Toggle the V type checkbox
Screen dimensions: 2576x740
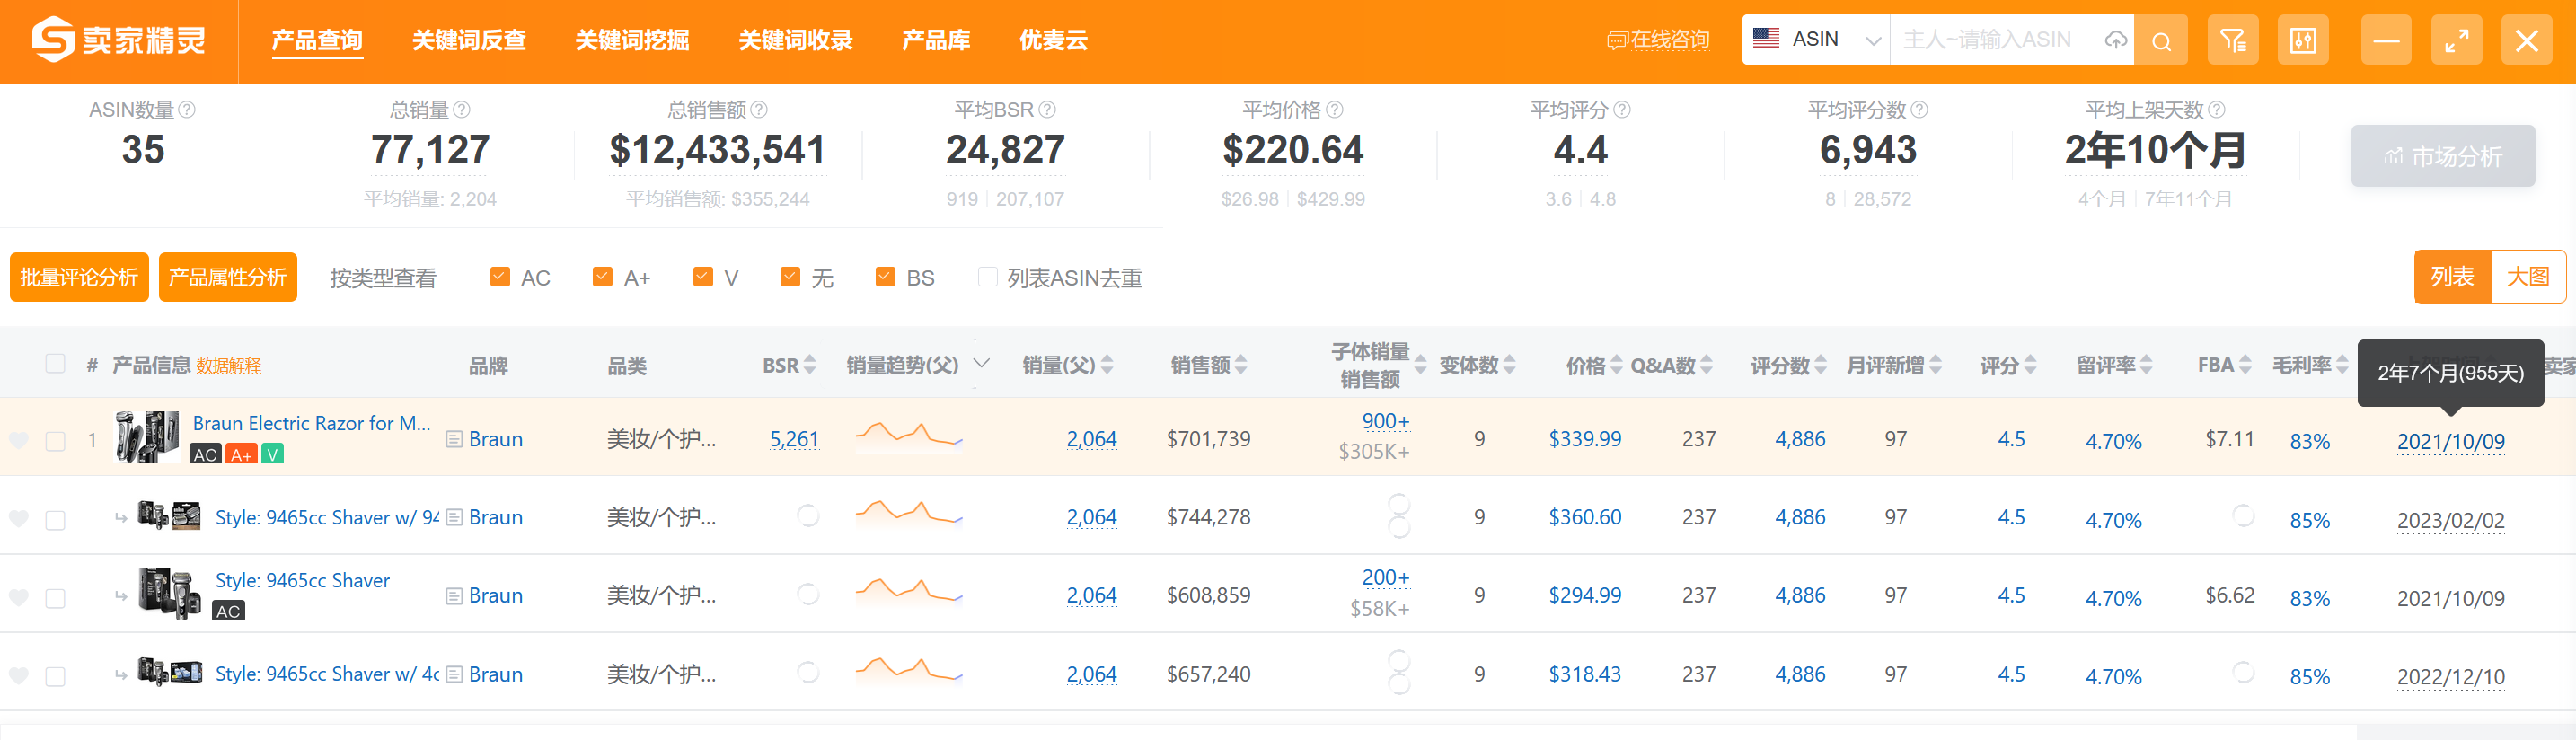[x=703, y=276]
